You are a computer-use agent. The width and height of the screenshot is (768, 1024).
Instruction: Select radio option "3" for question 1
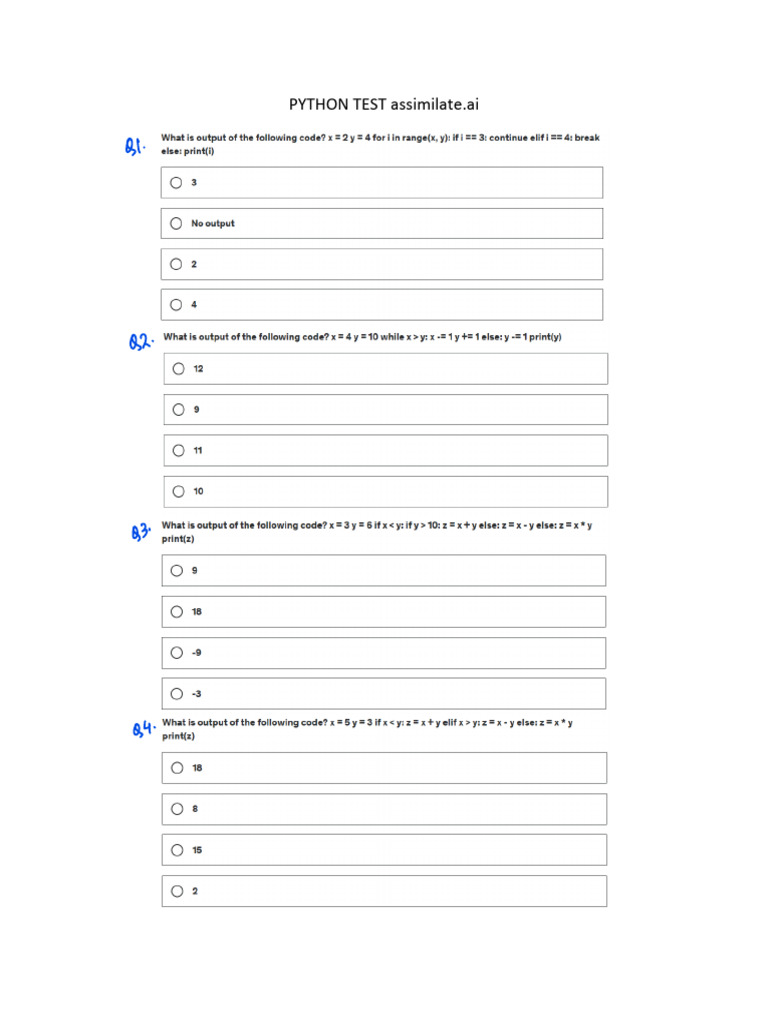click(176, 183)
